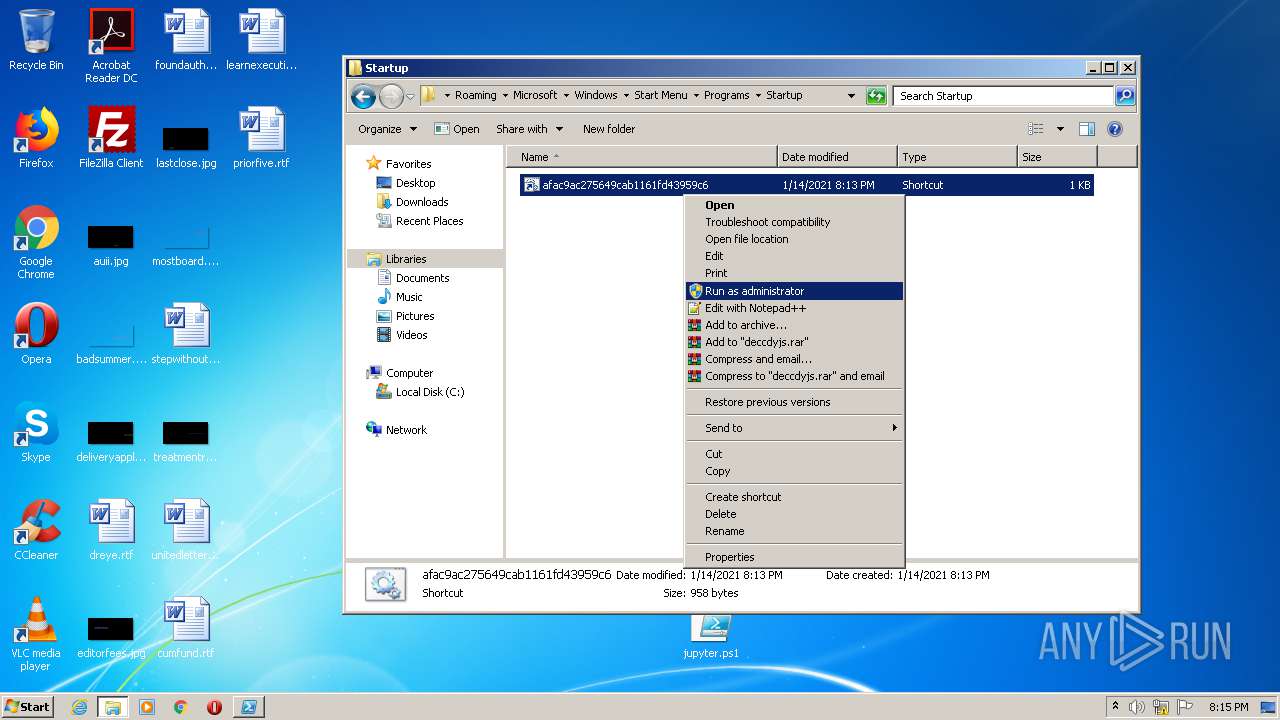Click Windows Media Player taskbar icon
Image resolution: width=1280 pixels, height=720 pixels.
pyautogui.click(x=147, y=707)
